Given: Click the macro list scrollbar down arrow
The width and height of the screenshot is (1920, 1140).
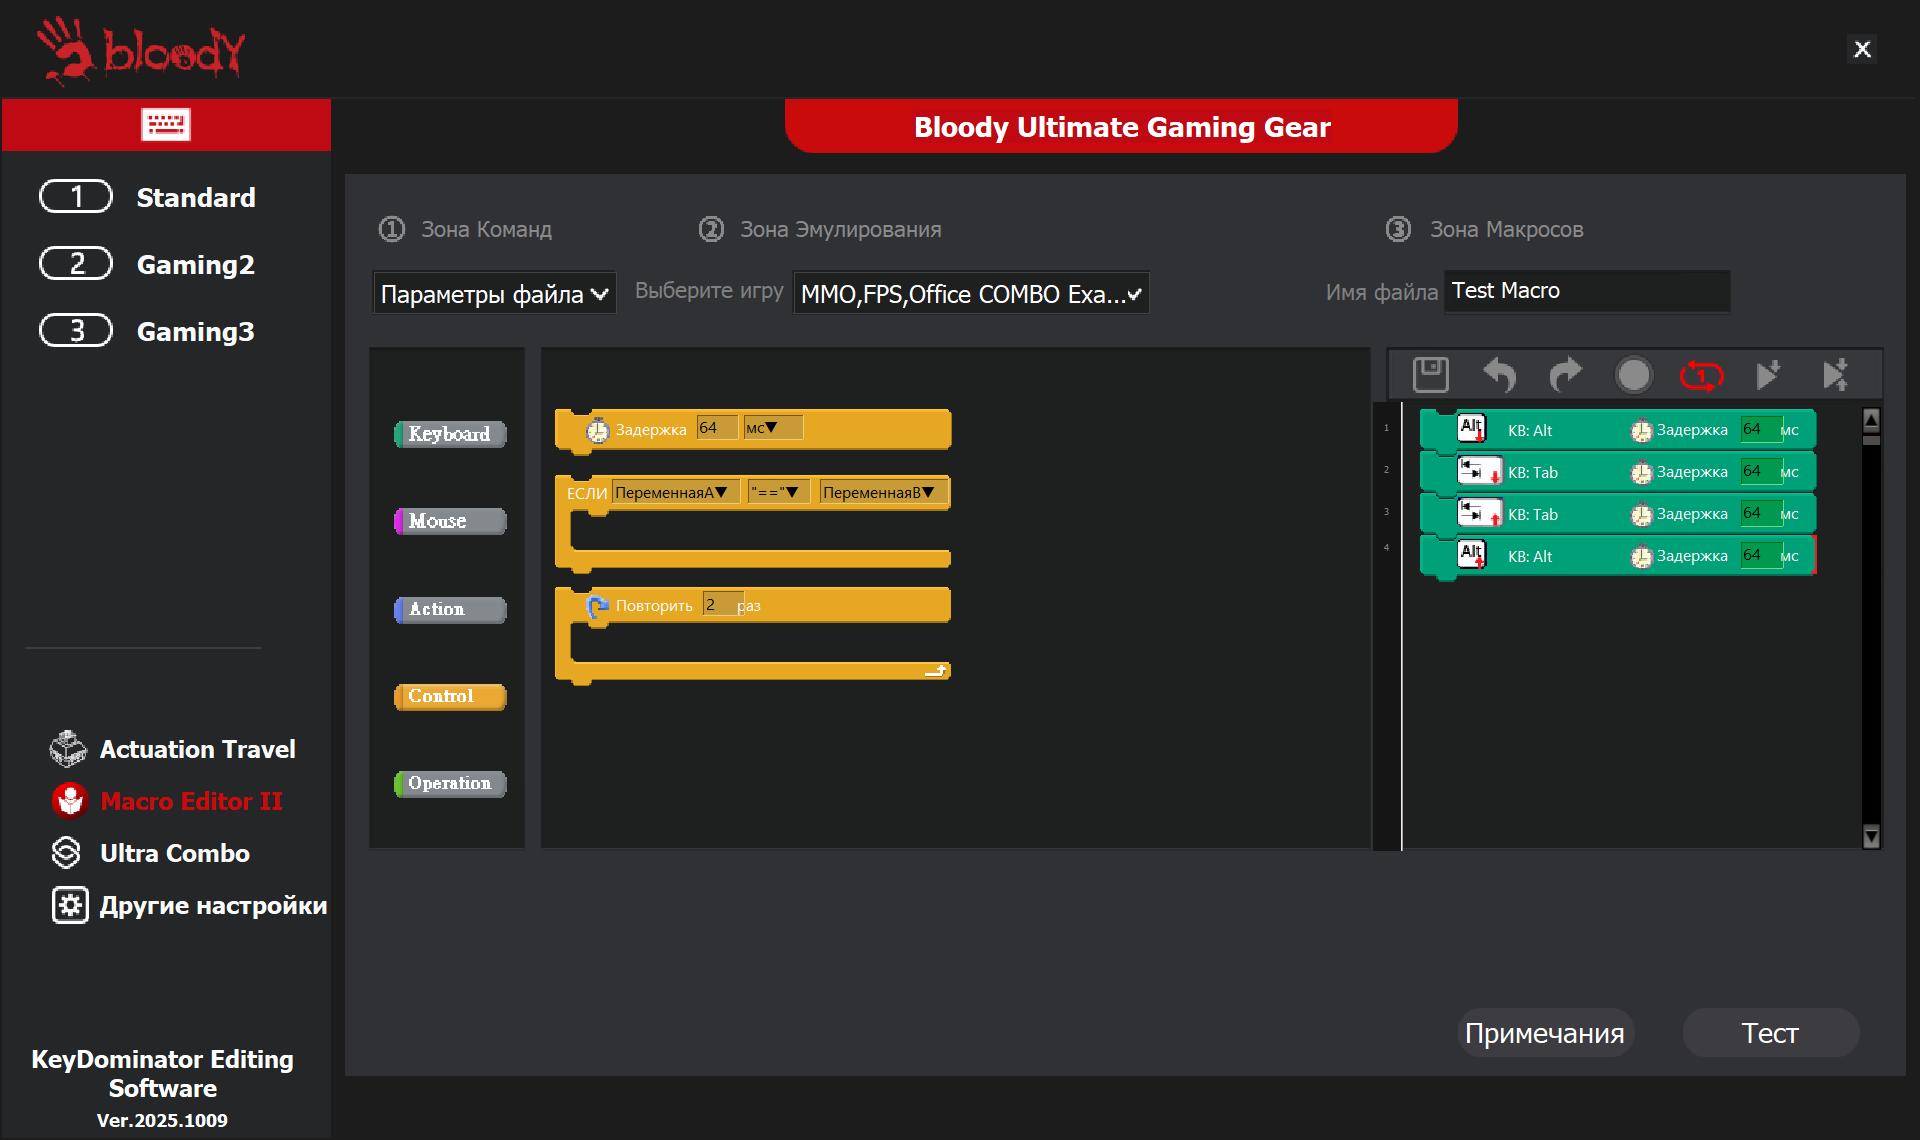Looking at the screenshot, I should (x=1871, y=836).
